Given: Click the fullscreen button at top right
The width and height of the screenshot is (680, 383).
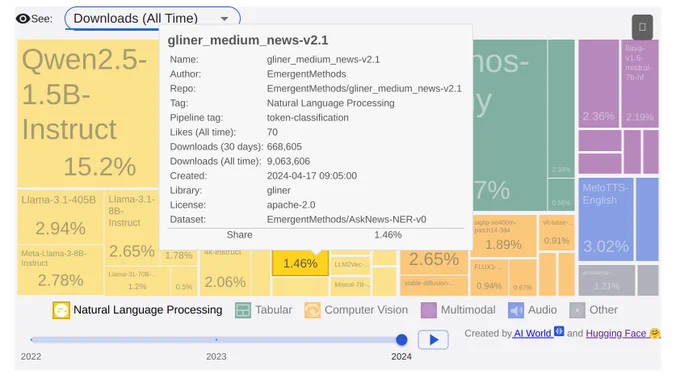Looking at the screenshot, I should pyautogui.click(x=642, y=27).
